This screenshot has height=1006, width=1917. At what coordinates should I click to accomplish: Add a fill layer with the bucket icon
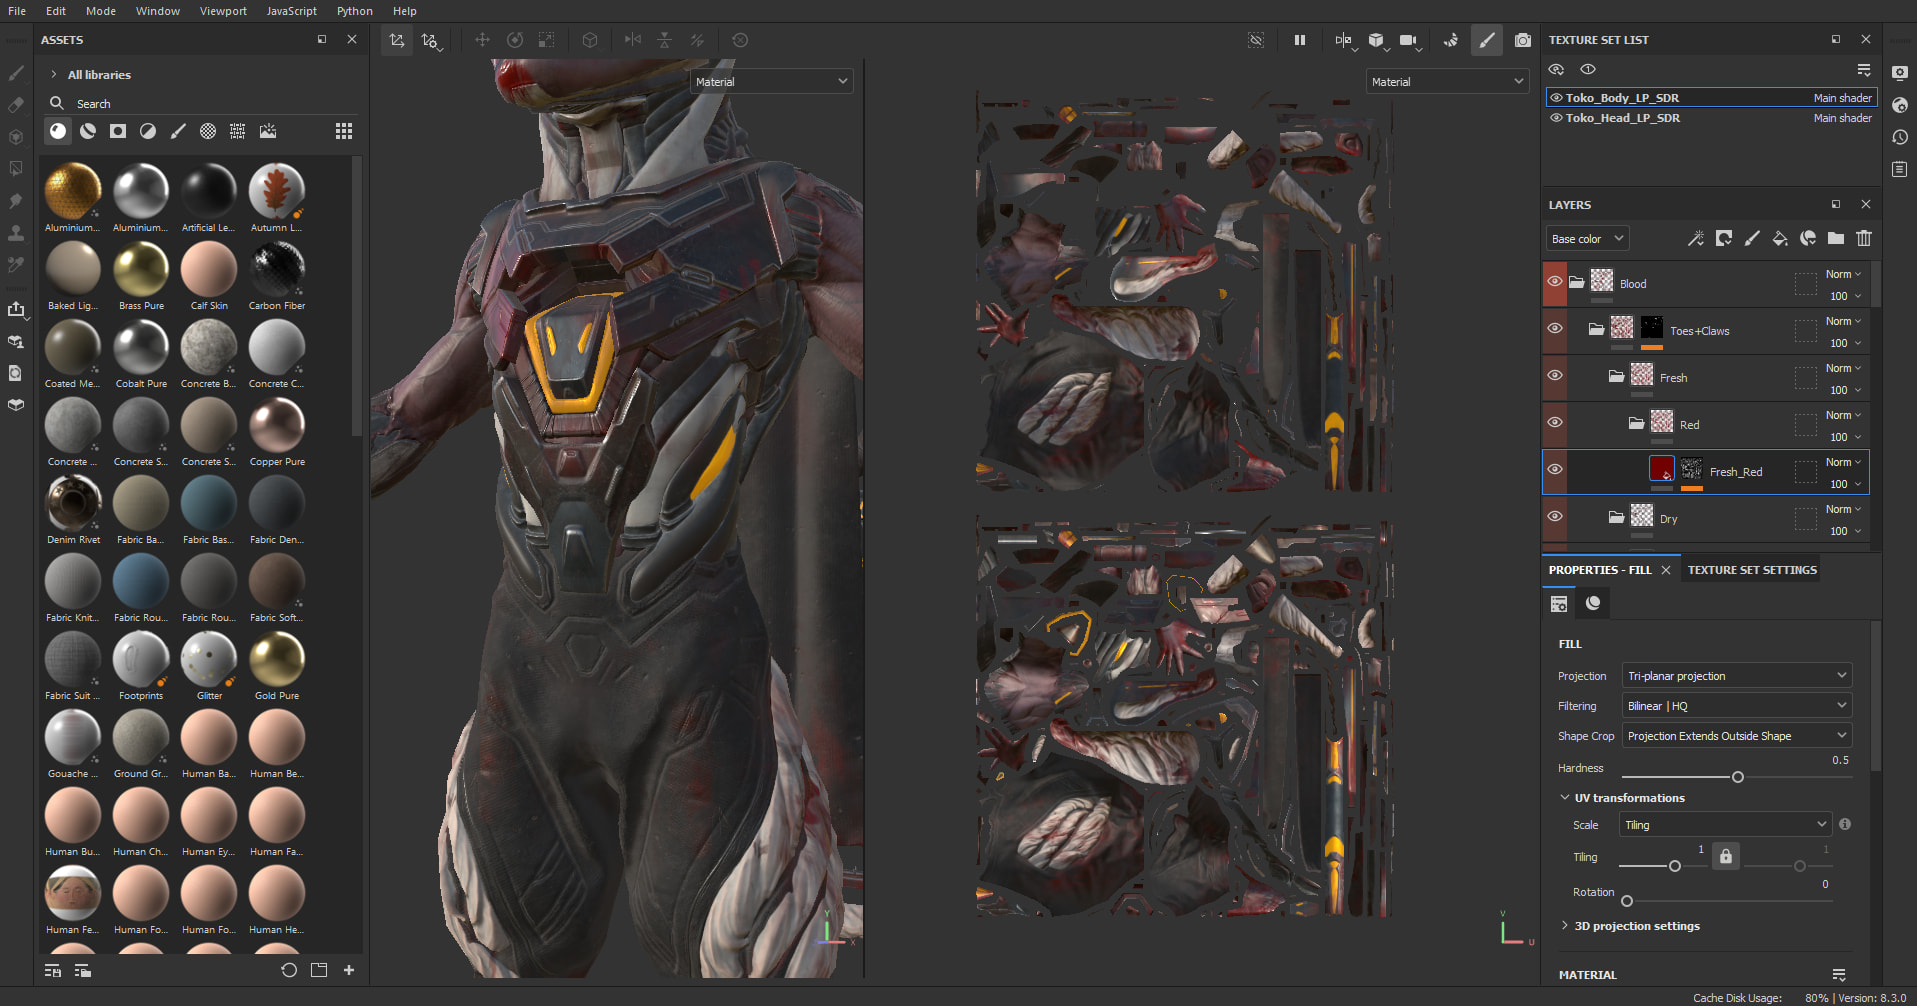1779,238
